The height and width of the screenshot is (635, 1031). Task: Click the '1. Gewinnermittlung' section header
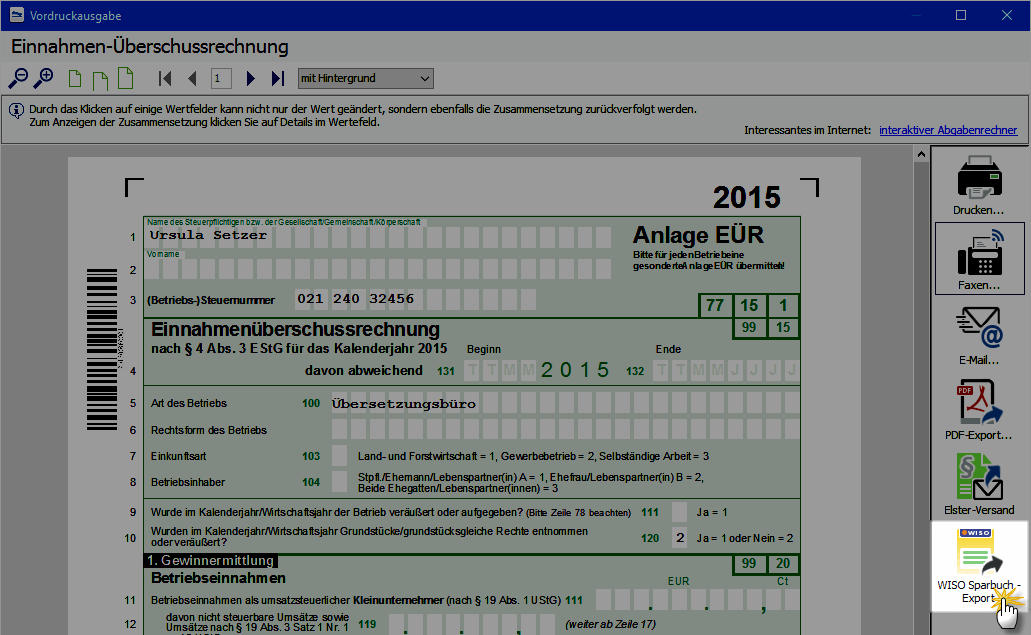210,561
